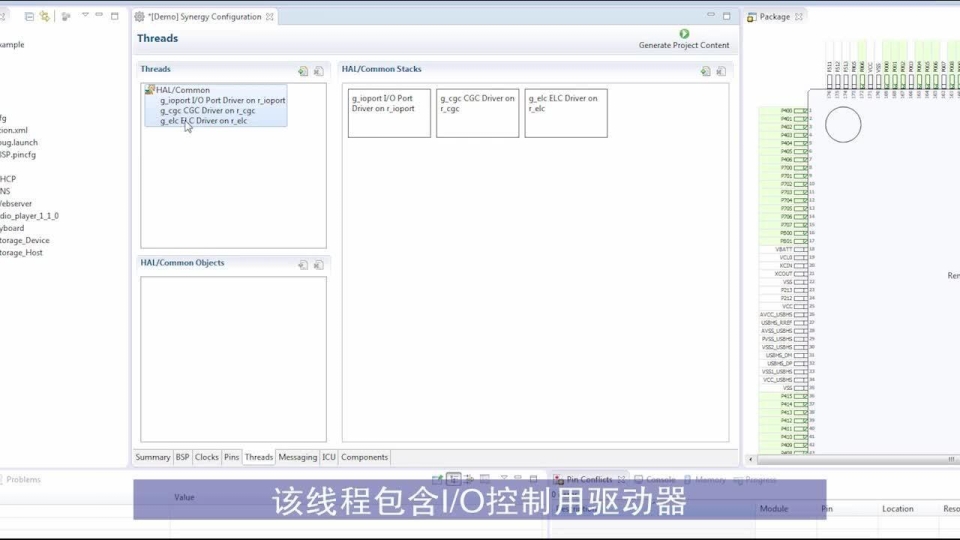
Task: Select g_cgc CGC Driver tree row
Action: click(208, 111)
